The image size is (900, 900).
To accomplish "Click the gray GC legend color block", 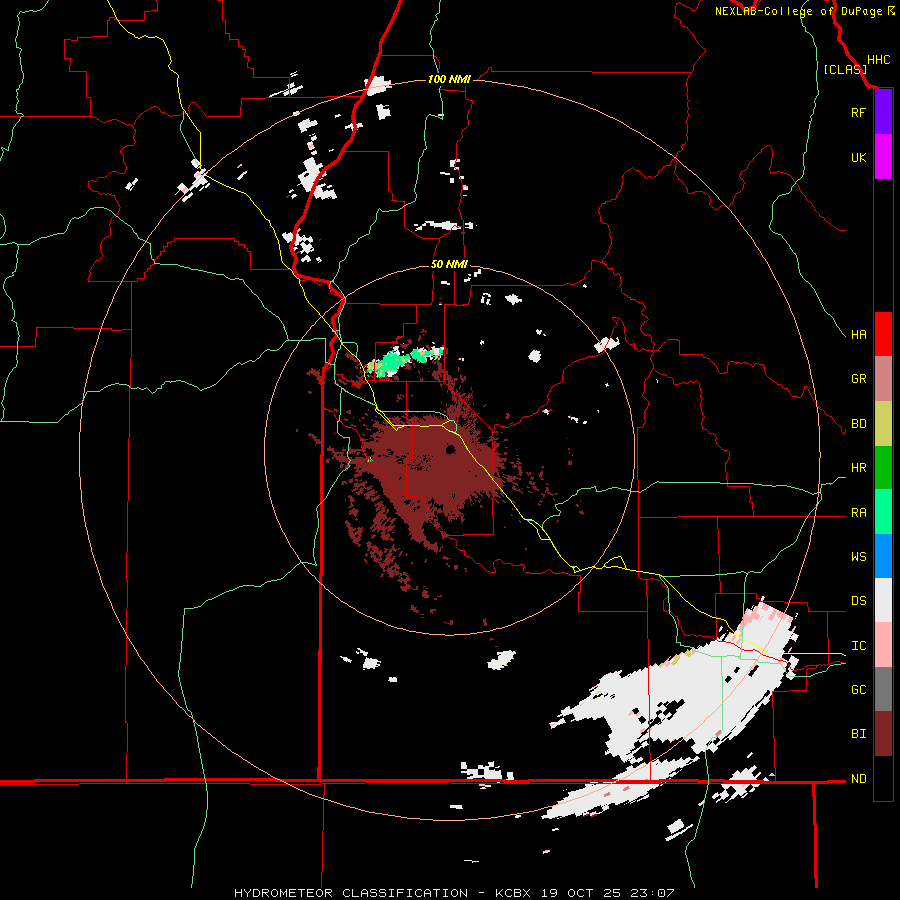I will pos(883,689).
